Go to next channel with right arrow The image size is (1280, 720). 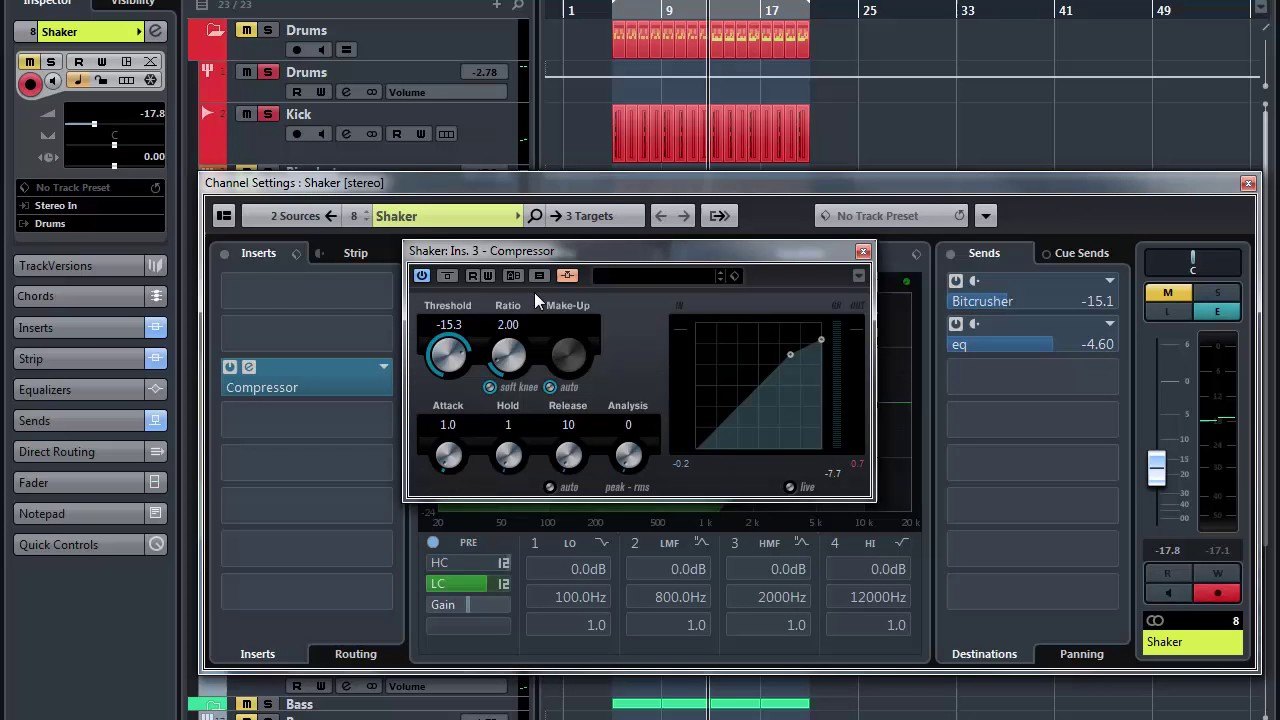[x=684, y=216]
